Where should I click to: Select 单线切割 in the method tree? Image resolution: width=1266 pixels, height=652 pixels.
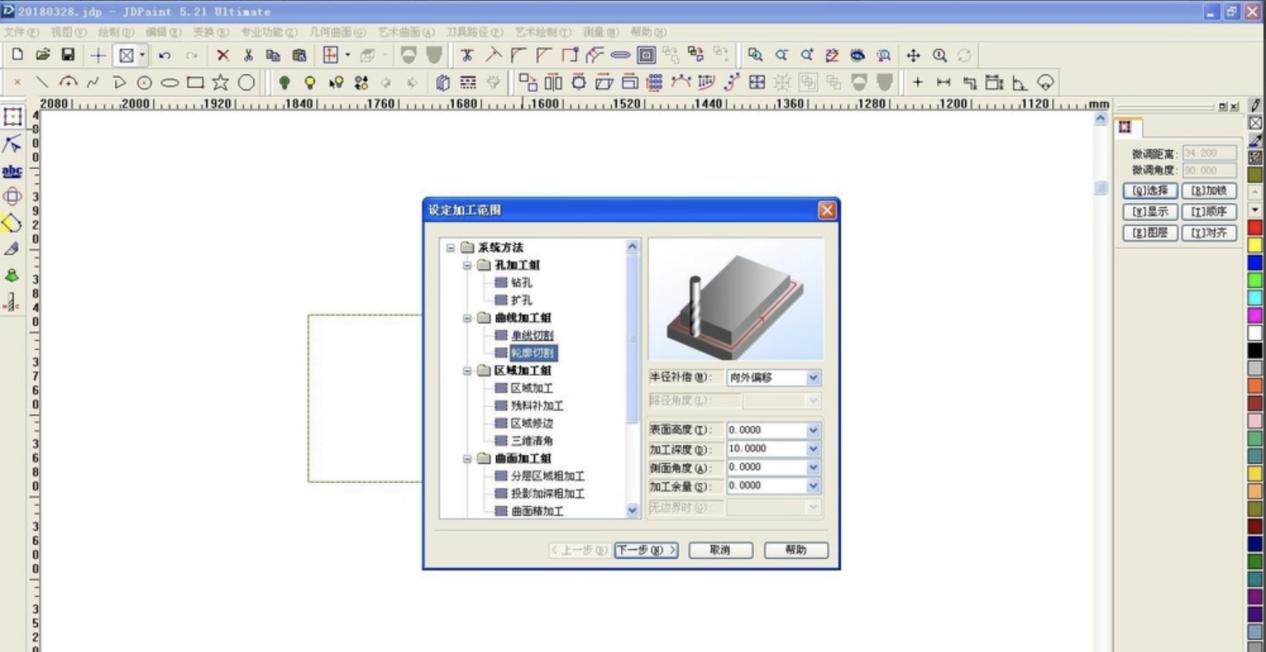pyautogui.click(x=532, y=335)
